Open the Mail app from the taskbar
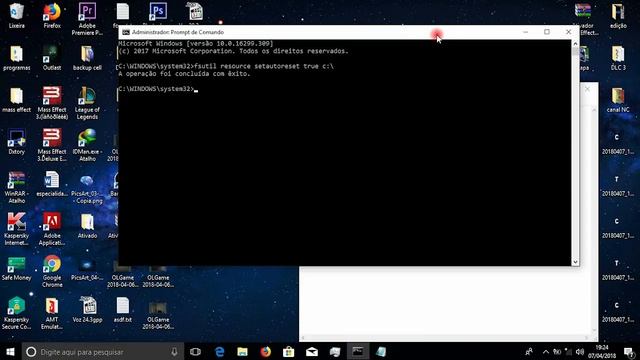640x360 pixels. (312, 351)
